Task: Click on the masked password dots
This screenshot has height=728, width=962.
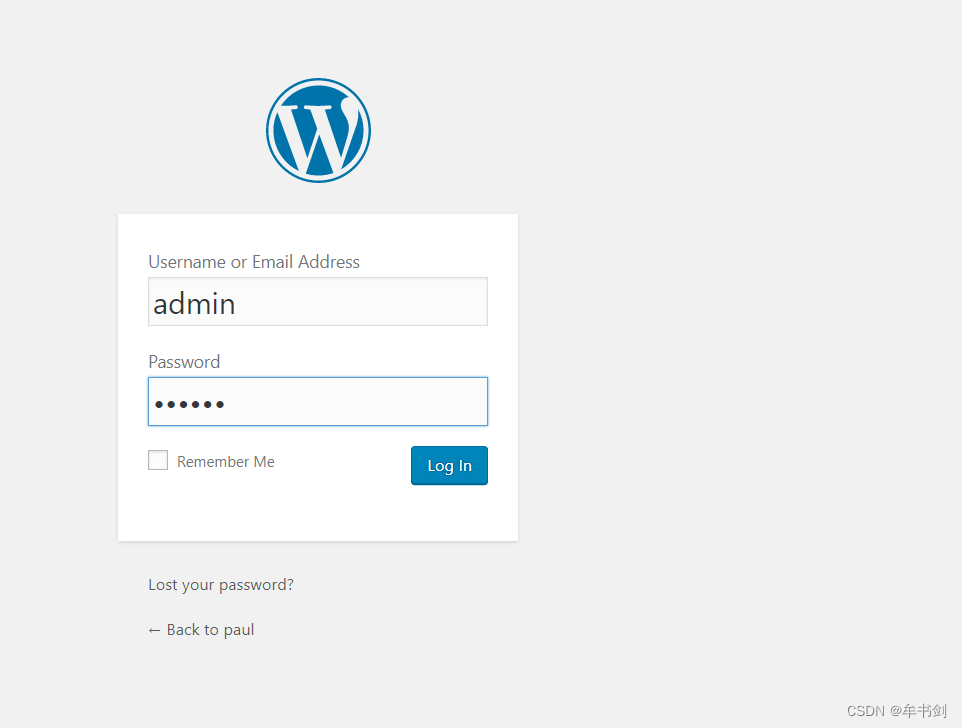Action: pyautogui.click(x=189, y=404)
